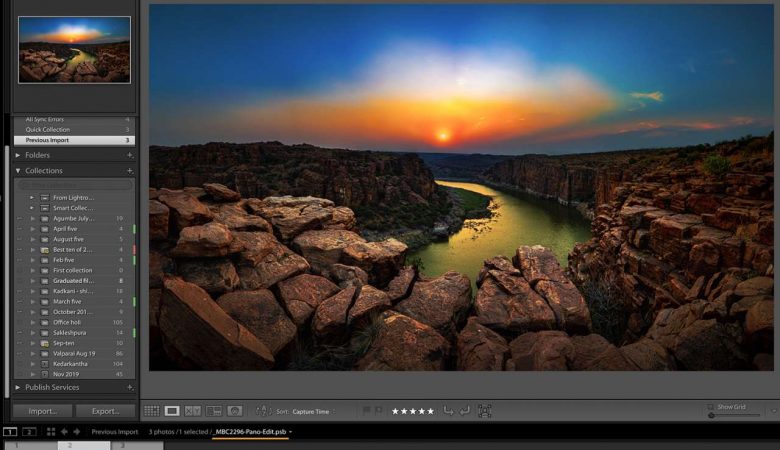Screen dimensions: 780x450
Task: Expand the Publish Services panel
Action: 18,387
